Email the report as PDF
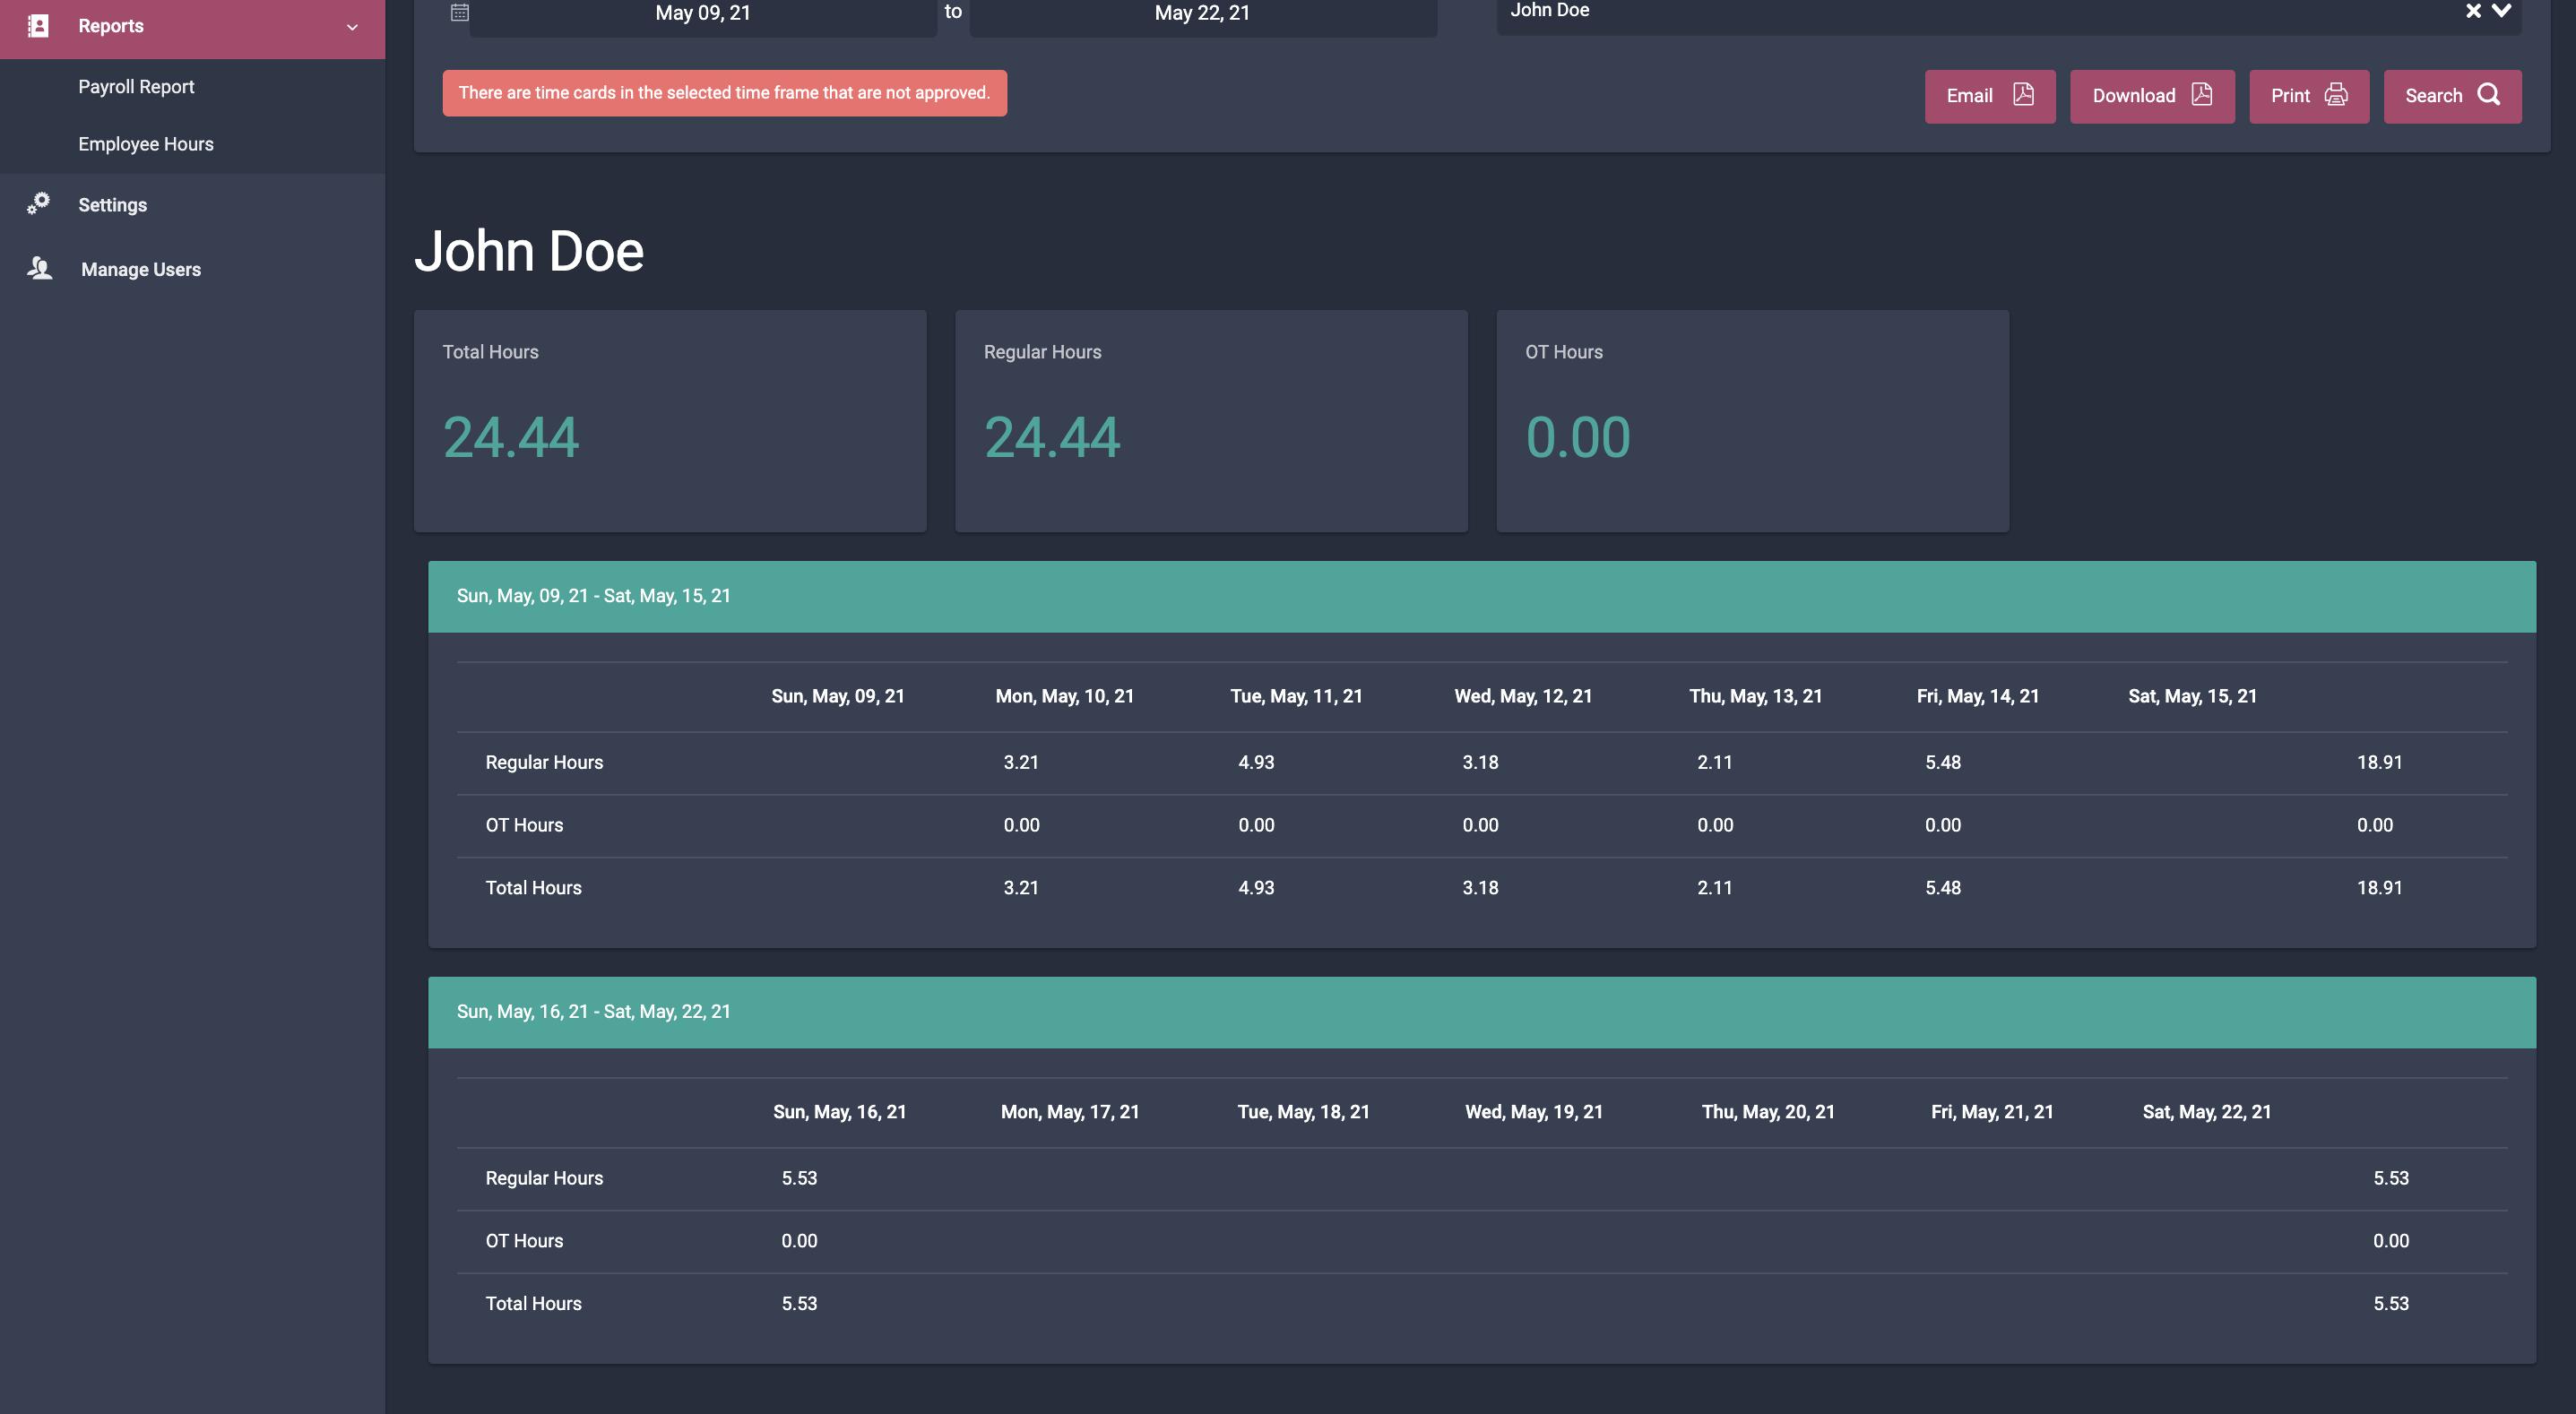Image resolution: width=2576 pixels, height=1414 pixels. [x=1990, y=96]
